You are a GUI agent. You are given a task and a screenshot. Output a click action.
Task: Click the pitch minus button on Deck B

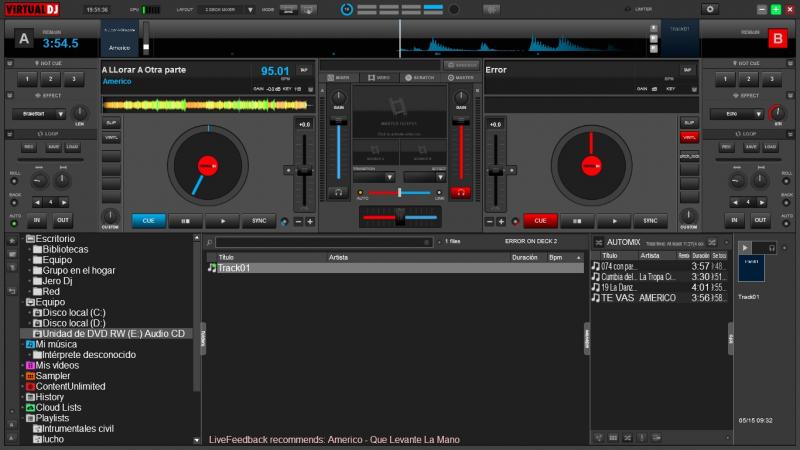490,221
